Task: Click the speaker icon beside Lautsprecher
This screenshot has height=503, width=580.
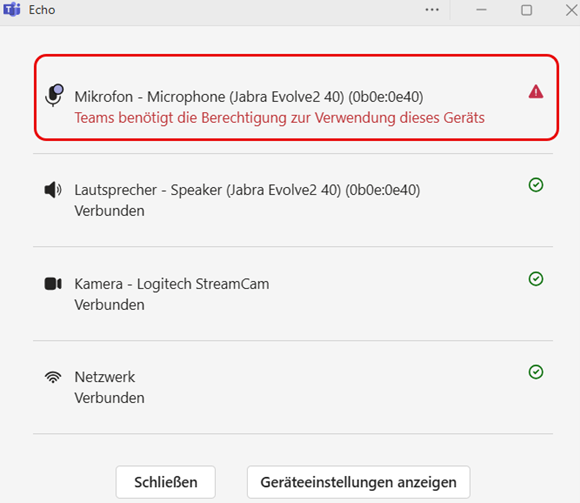Action: tap(53, 190)
